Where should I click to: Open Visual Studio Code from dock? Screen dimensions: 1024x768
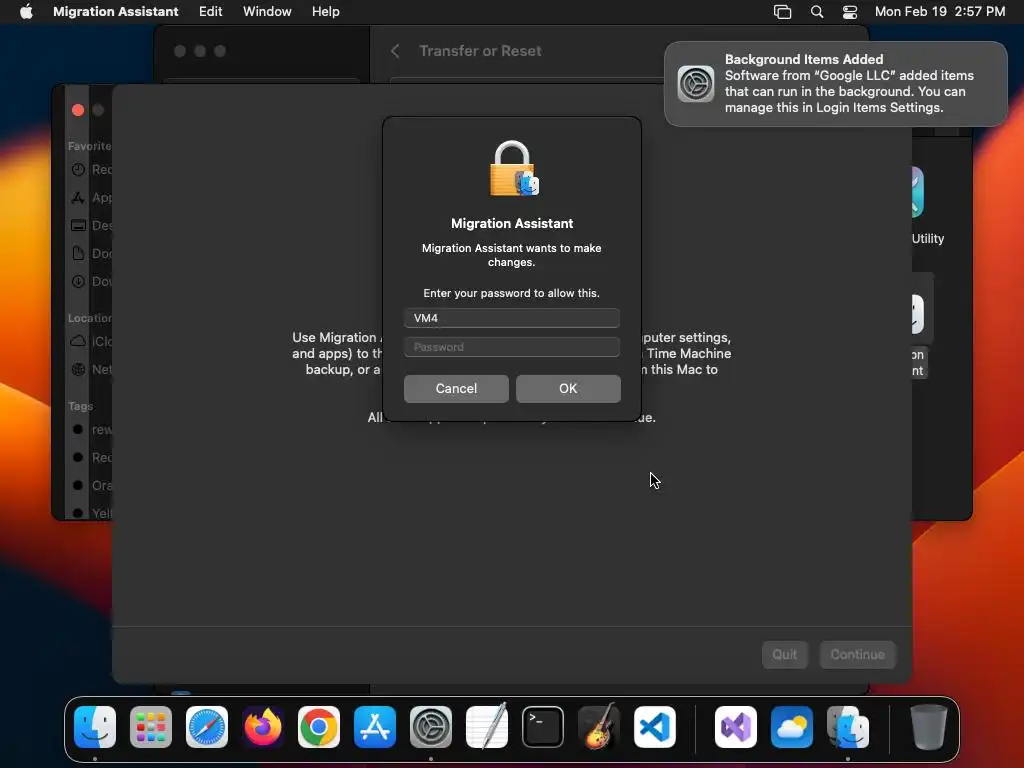[x=655, y=727]
